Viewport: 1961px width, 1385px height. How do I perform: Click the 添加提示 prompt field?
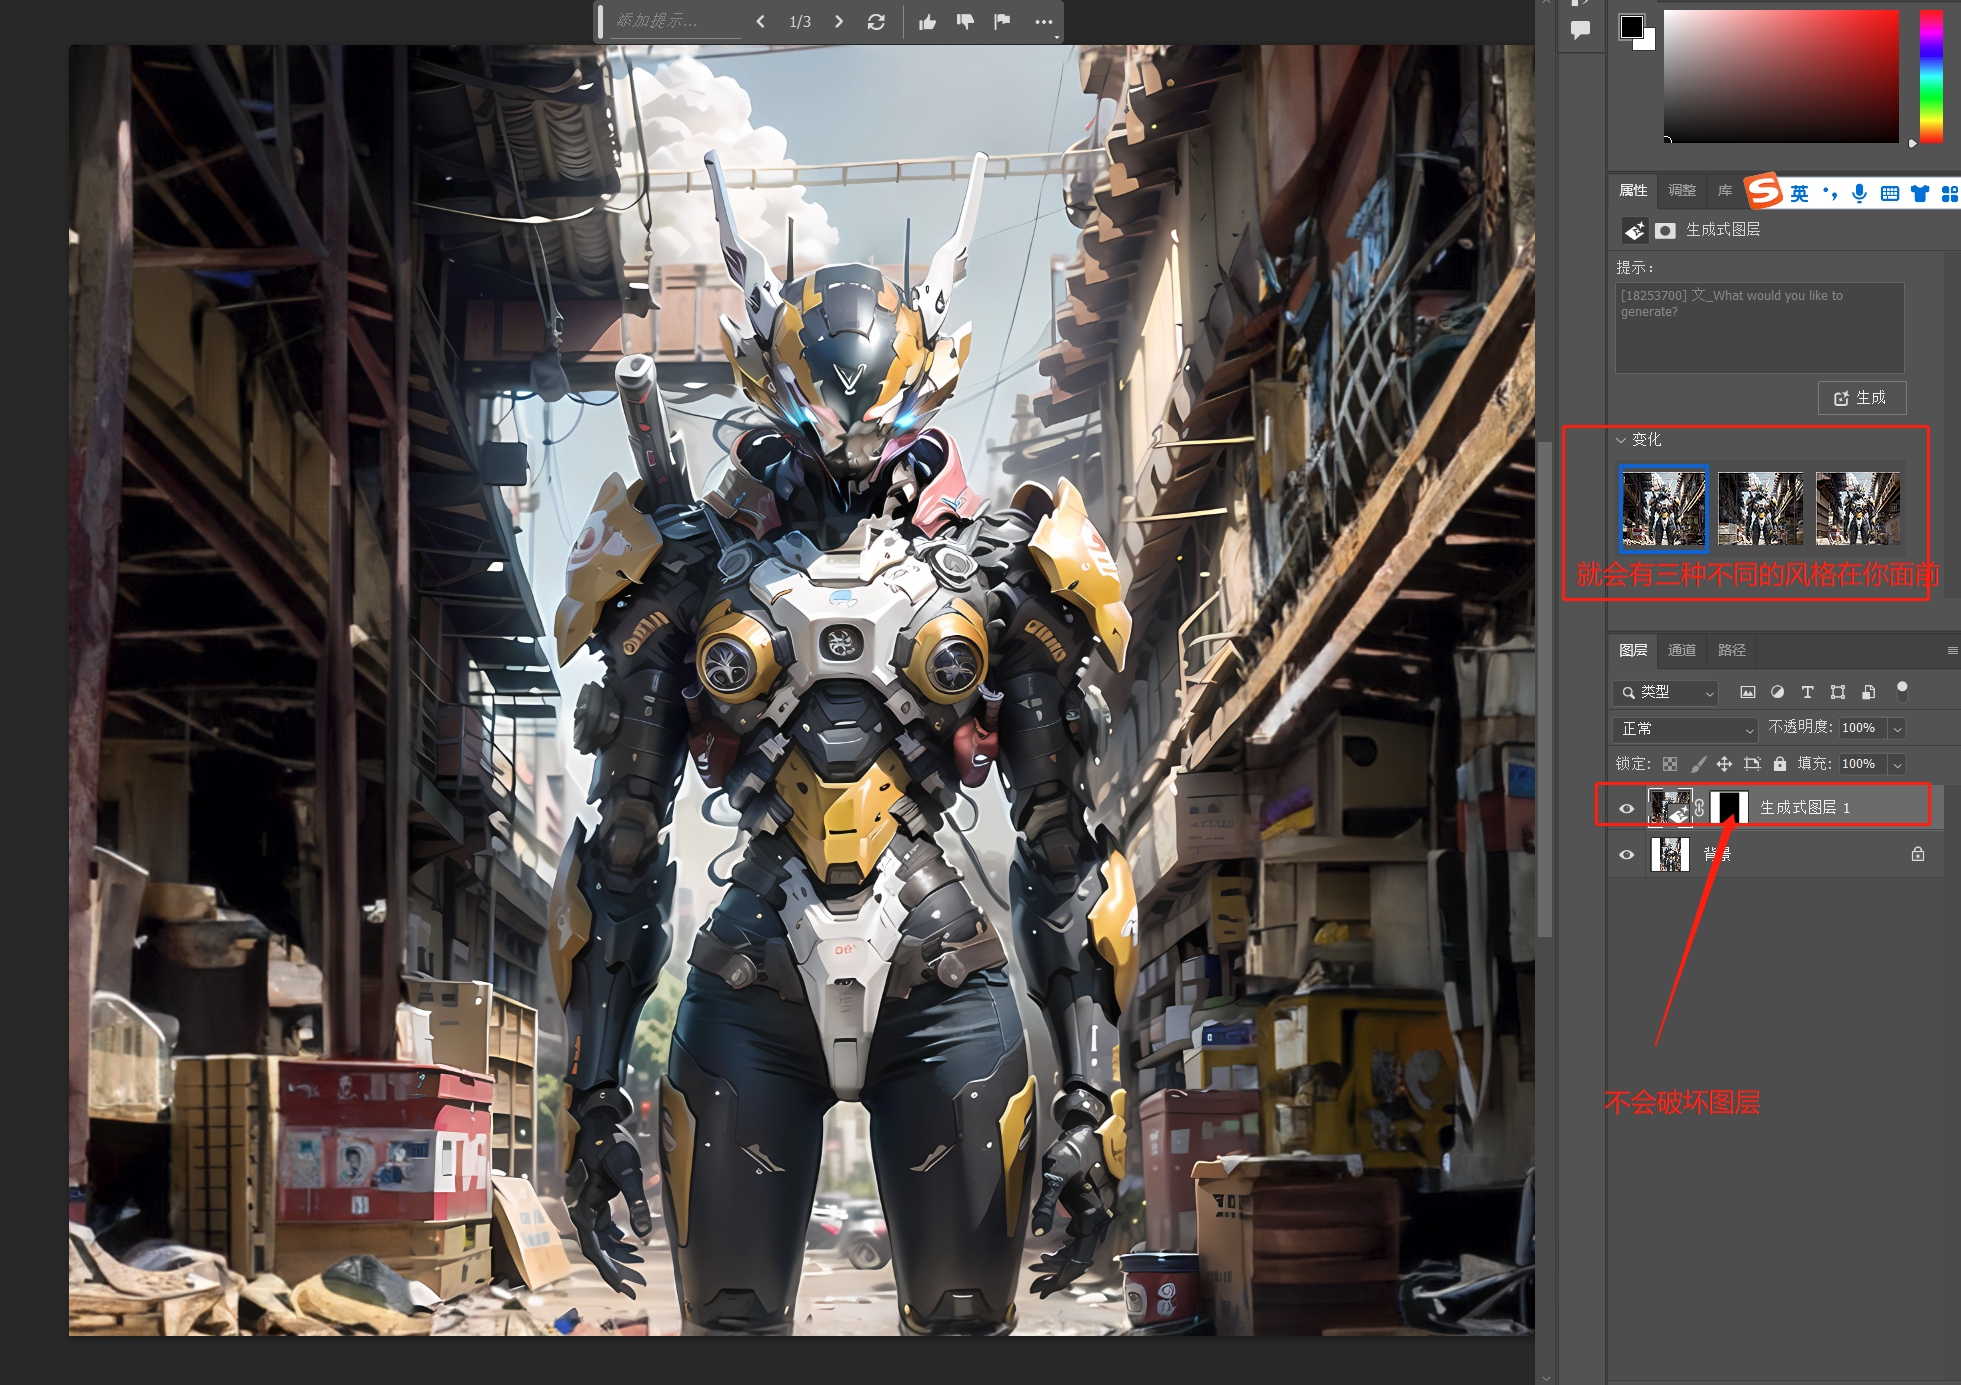tap(676, 21)
